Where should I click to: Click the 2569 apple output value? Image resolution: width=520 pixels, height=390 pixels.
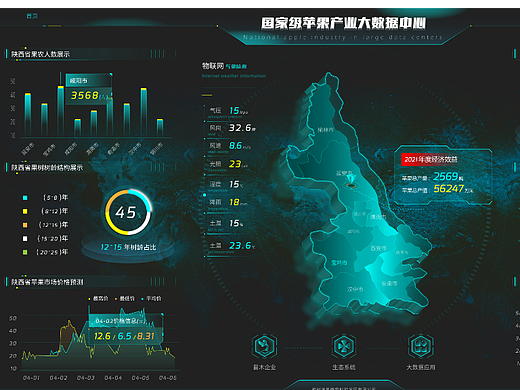(x=446, y=176)
